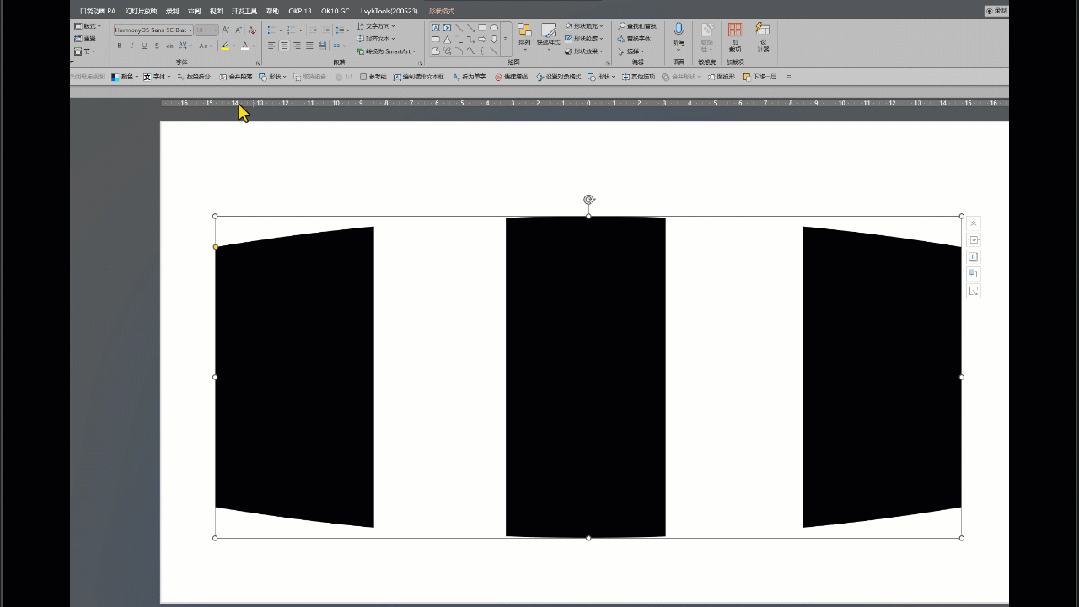Click Find in editing group

tap(637, 26)
